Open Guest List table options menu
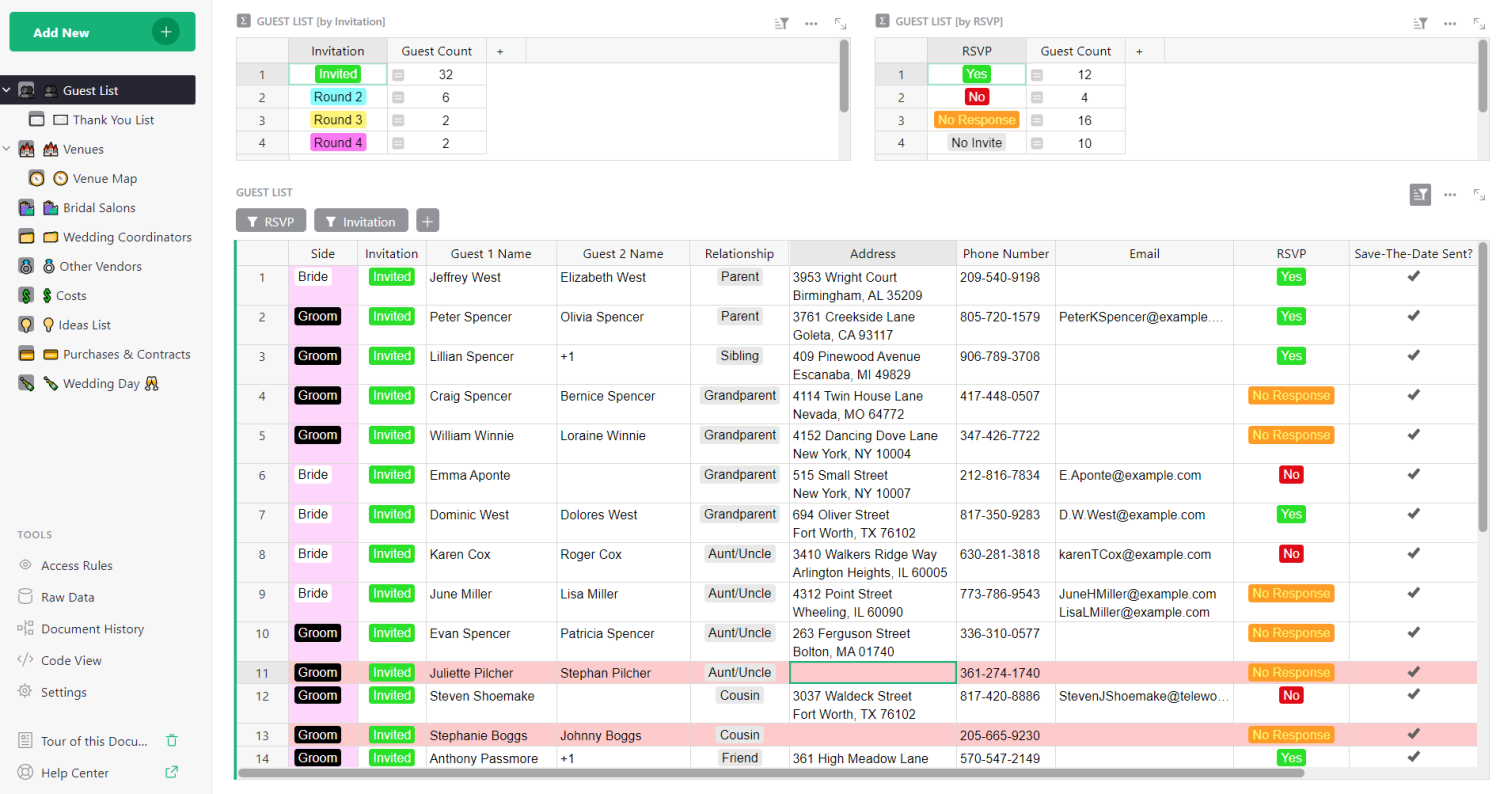 1450,194
